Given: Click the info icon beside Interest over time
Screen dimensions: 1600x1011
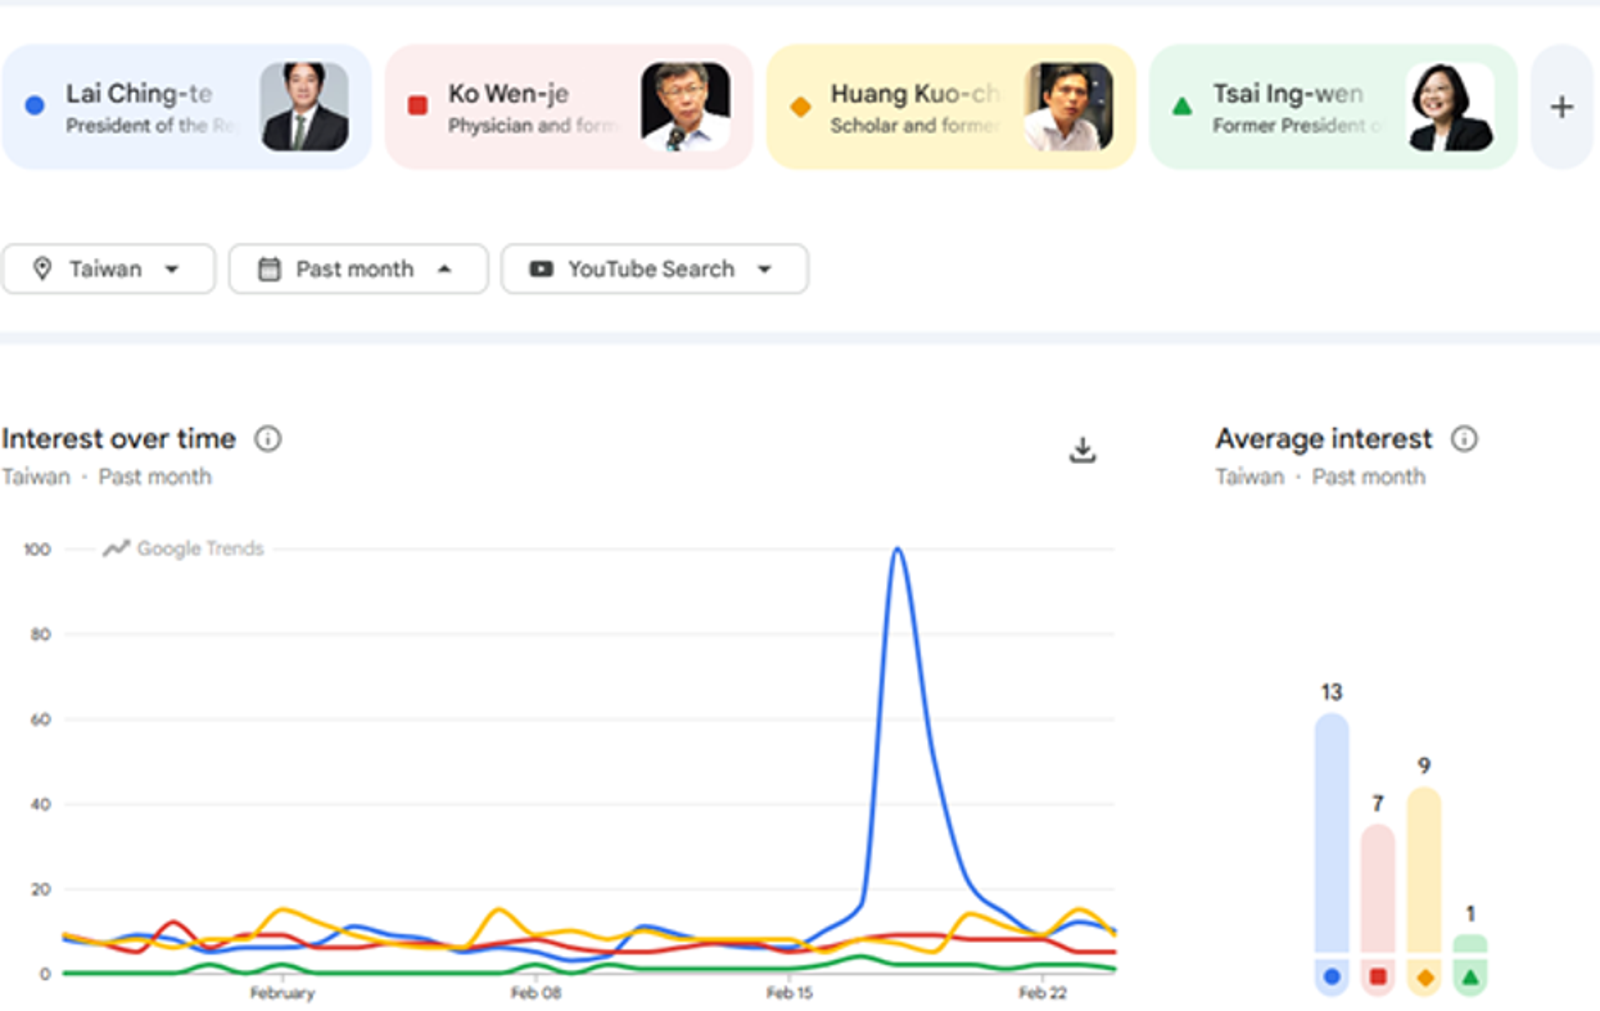Looking at the screenshot, I should pos(268,439).
